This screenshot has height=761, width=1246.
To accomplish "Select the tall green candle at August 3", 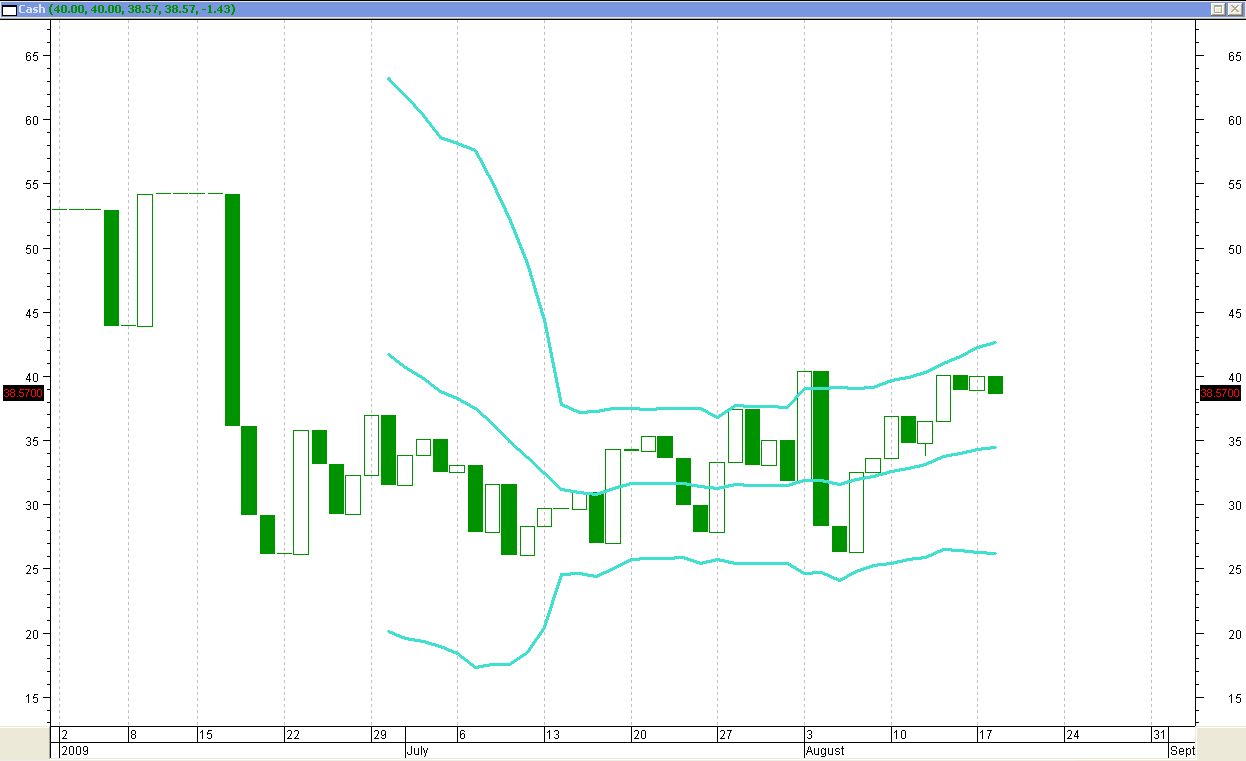I will pos(821,448).
